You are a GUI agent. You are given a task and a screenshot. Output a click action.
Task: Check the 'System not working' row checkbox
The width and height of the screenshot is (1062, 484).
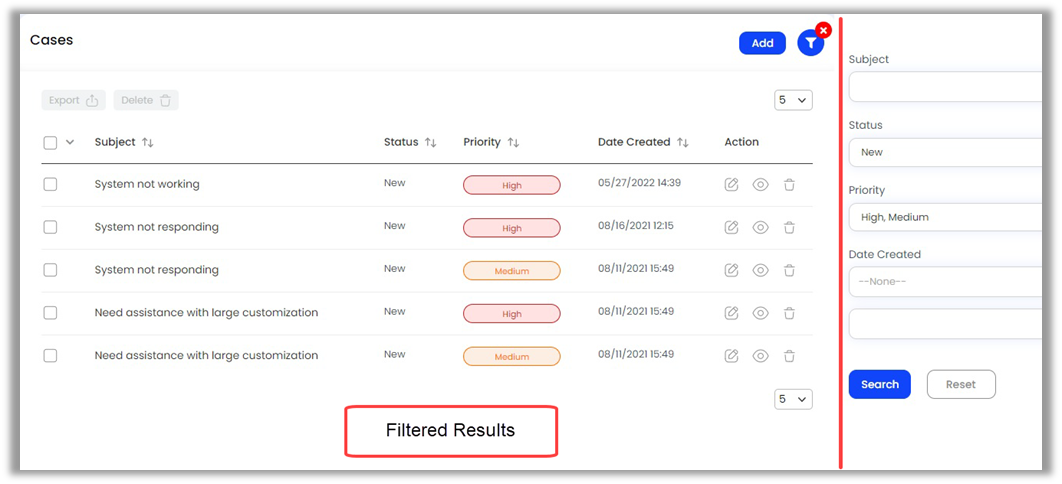pyautogui.click(x=51, y=184)
